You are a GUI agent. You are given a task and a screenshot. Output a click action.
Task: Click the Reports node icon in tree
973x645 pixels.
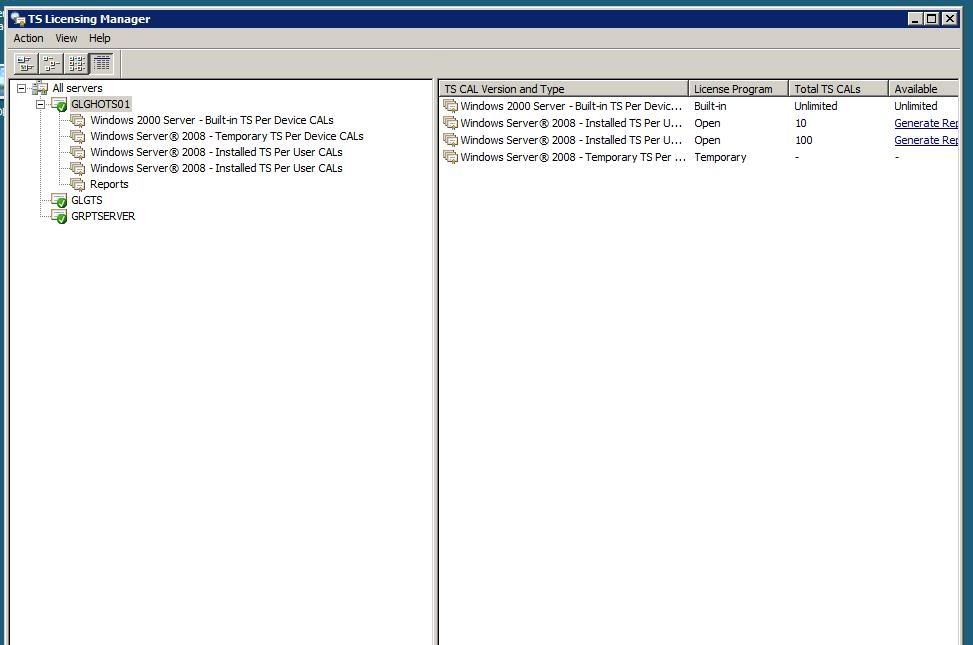[x=78, y=184]
